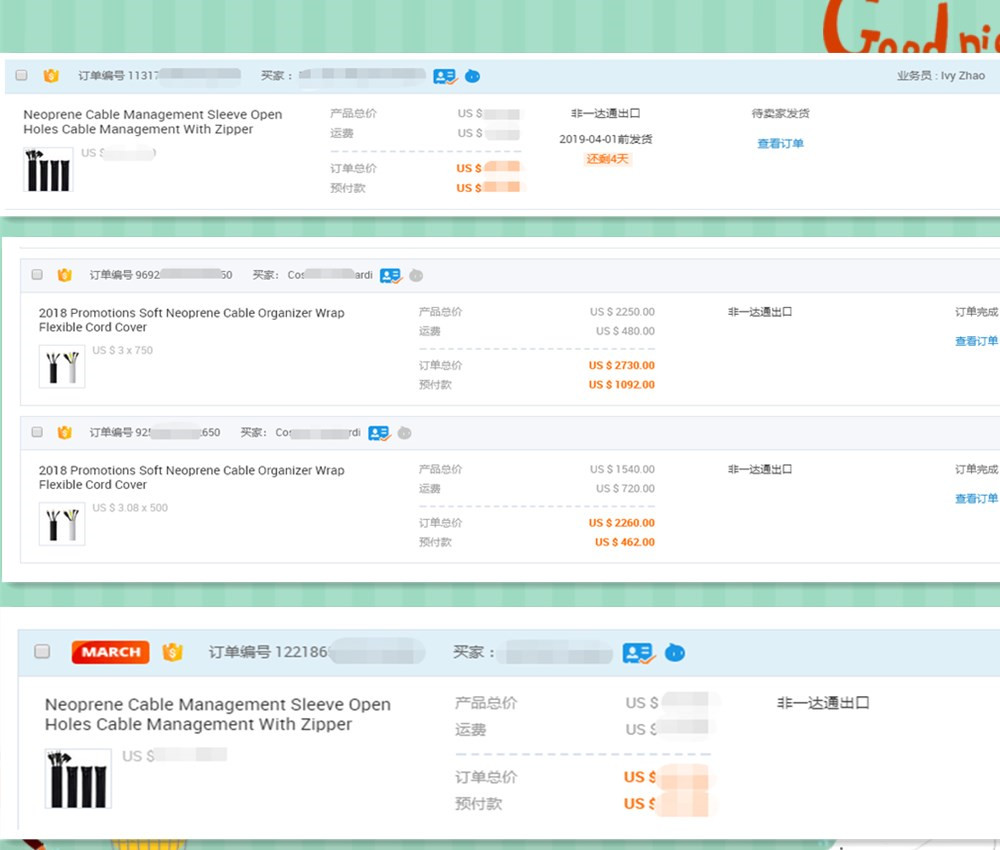
Task: Open 查看订单 link for order 11317
Action: (x=780, y=144)
